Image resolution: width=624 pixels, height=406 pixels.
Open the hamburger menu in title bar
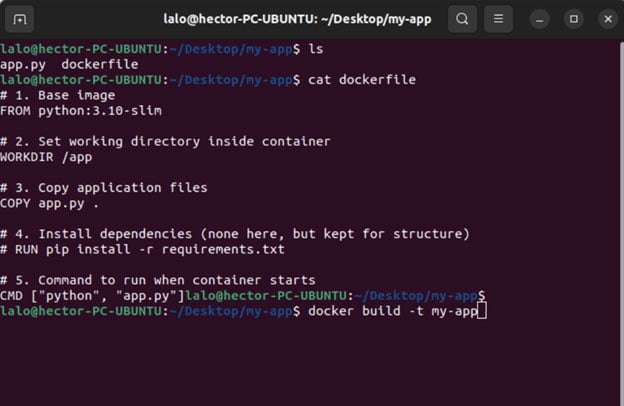pos(498,19)
